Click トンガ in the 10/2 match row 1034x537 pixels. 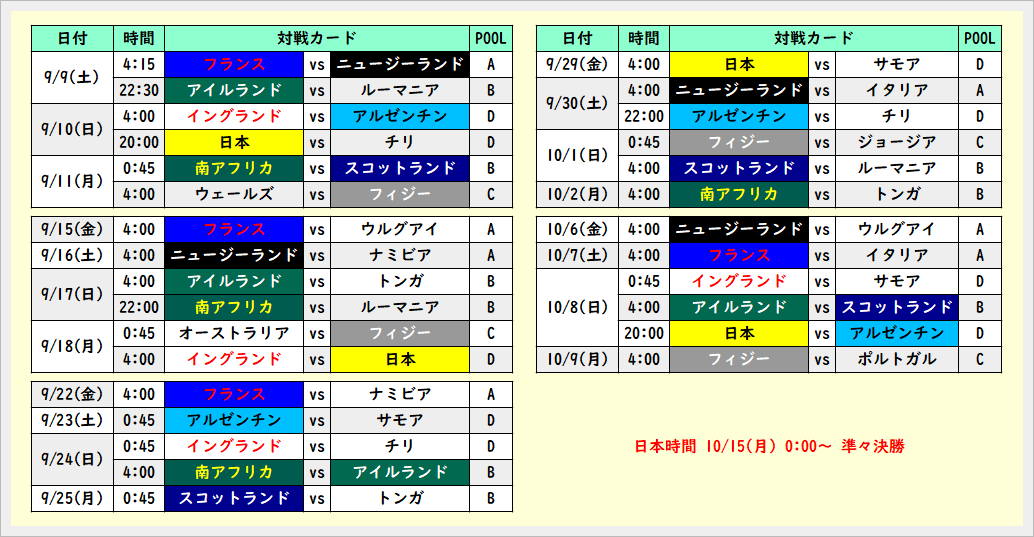point(897,194)
